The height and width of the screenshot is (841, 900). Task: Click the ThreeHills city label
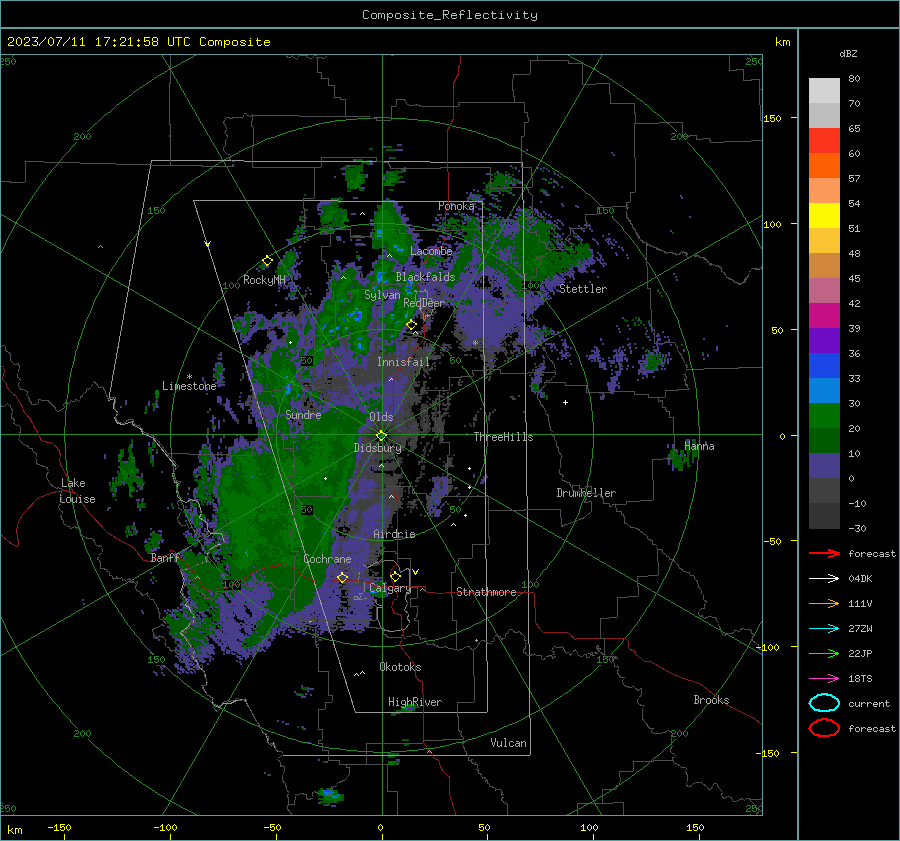pos(503,437)
